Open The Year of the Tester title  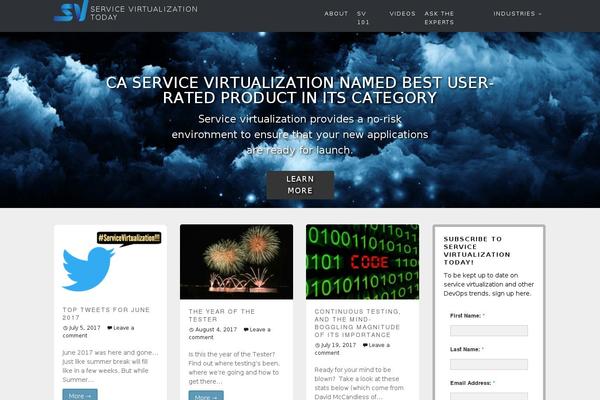222,315
